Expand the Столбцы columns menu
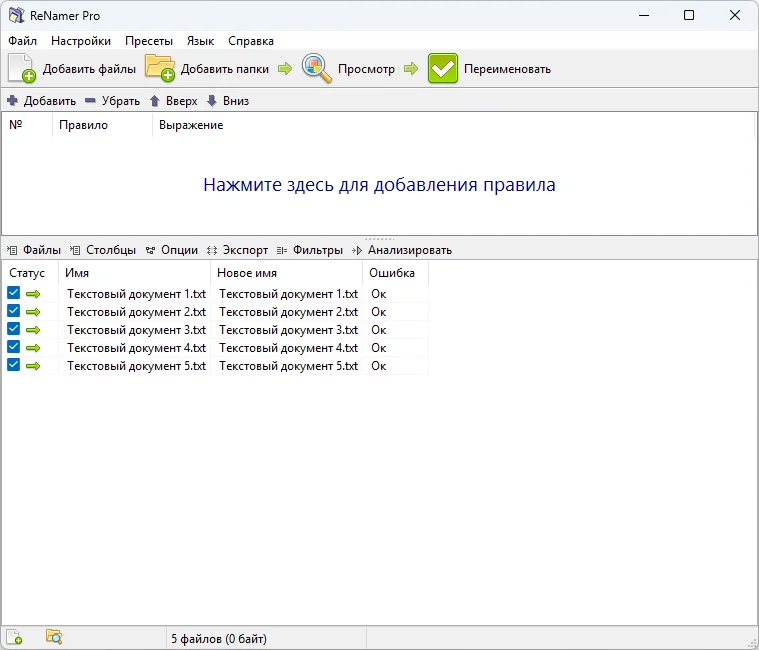The height and width of the screenshot is (650, 759). coord(103,250)
